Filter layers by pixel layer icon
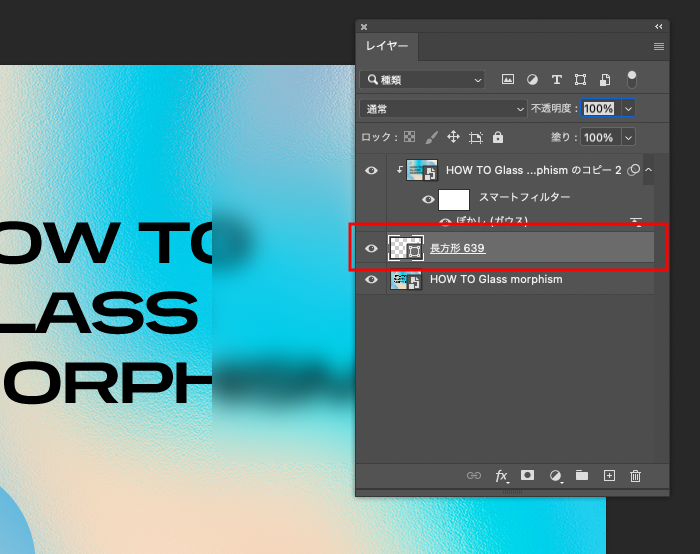 [x=508, y=79]
